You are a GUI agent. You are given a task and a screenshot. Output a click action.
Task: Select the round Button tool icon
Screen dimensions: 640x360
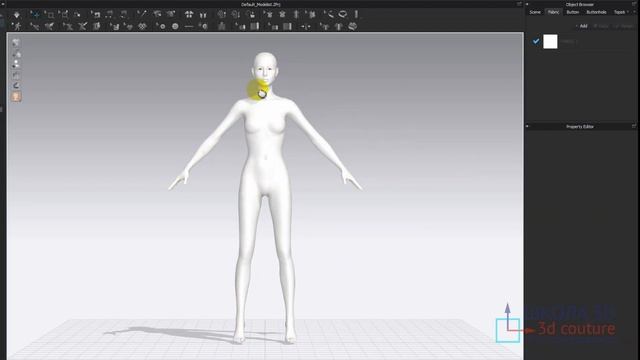point(175,27)
